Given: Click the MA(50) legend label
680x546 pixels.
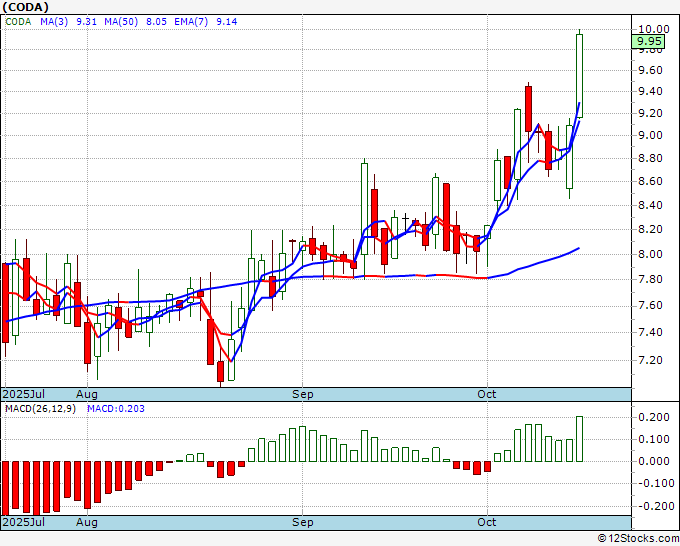Looking at the screenshot, I should 121,22.
